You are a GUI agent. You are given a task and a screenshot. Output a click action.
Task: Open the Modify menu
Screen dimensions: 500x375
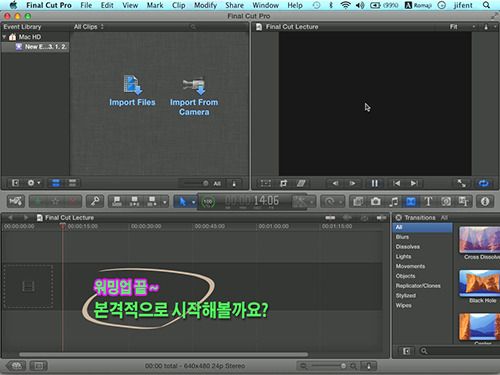click(205, 5)
